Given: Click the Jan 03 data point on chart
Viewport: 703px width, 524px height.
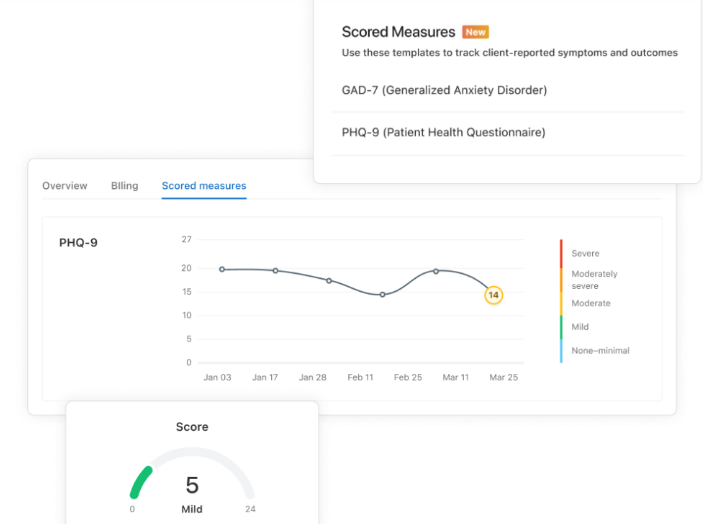Looking at the screenshot, I should [x=222, y=269].
